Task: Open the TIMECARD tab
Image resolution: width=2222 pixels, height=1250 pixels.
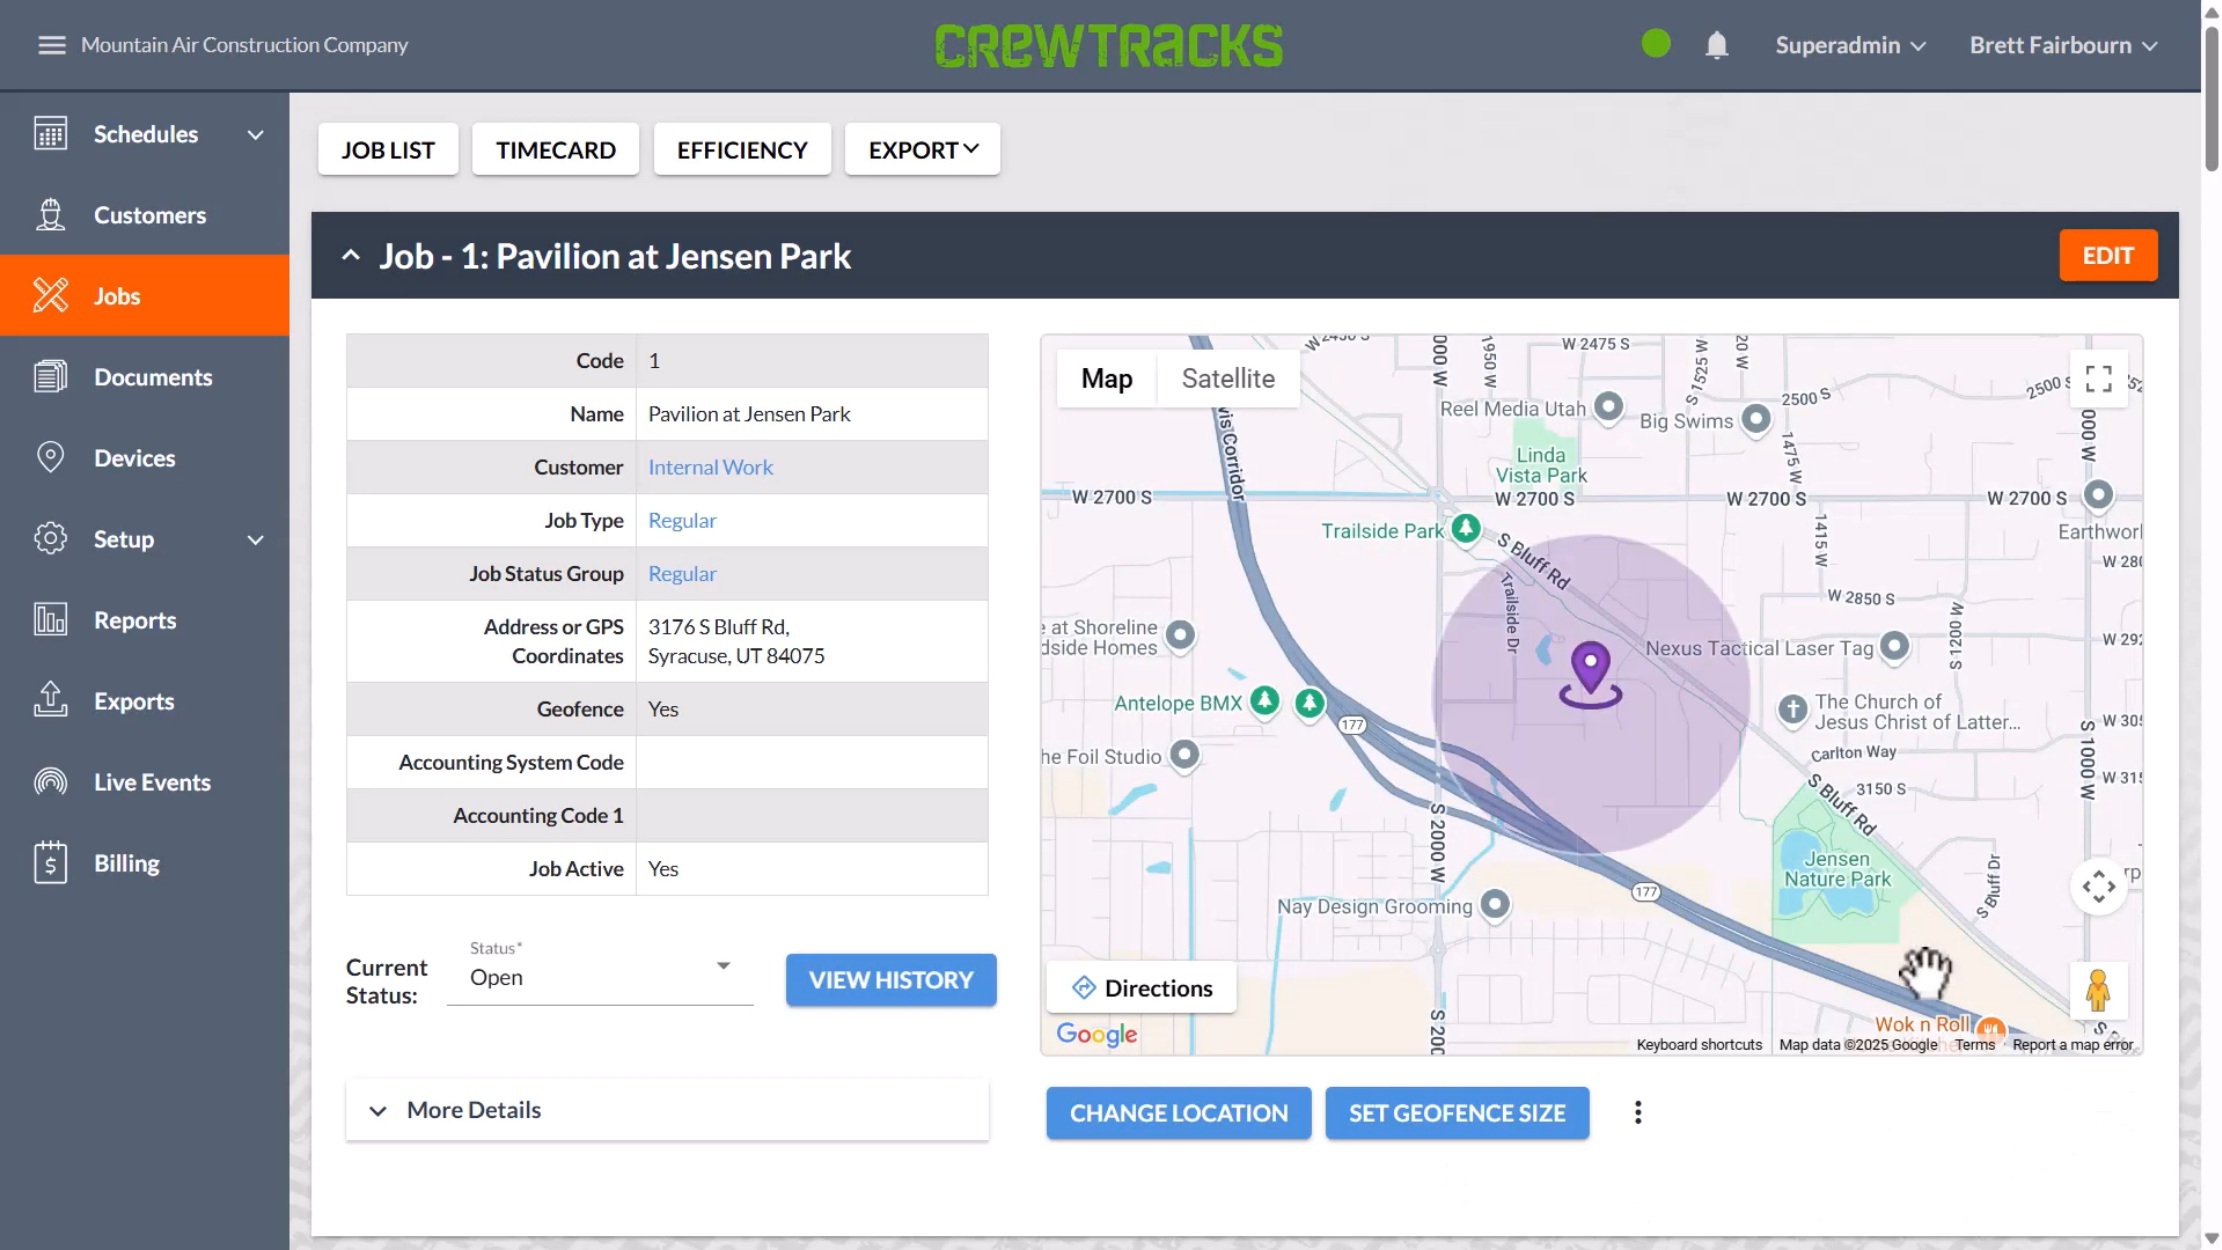Action: pyautogui.click(x=556, y=150)
